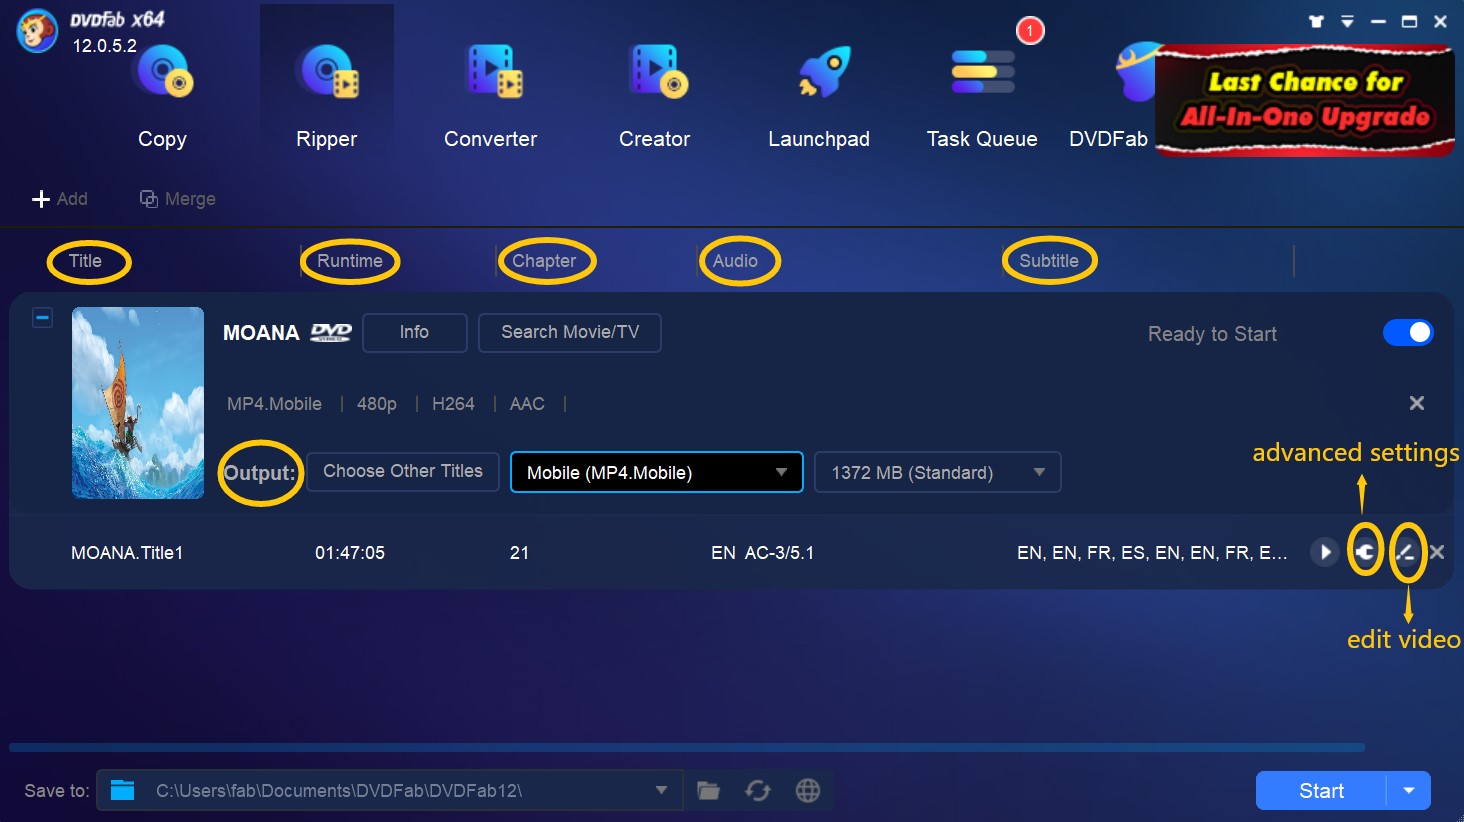Toggle the Ready to Start switch off
This screenshot has width=1464, height=822.
click(1407, 333)
